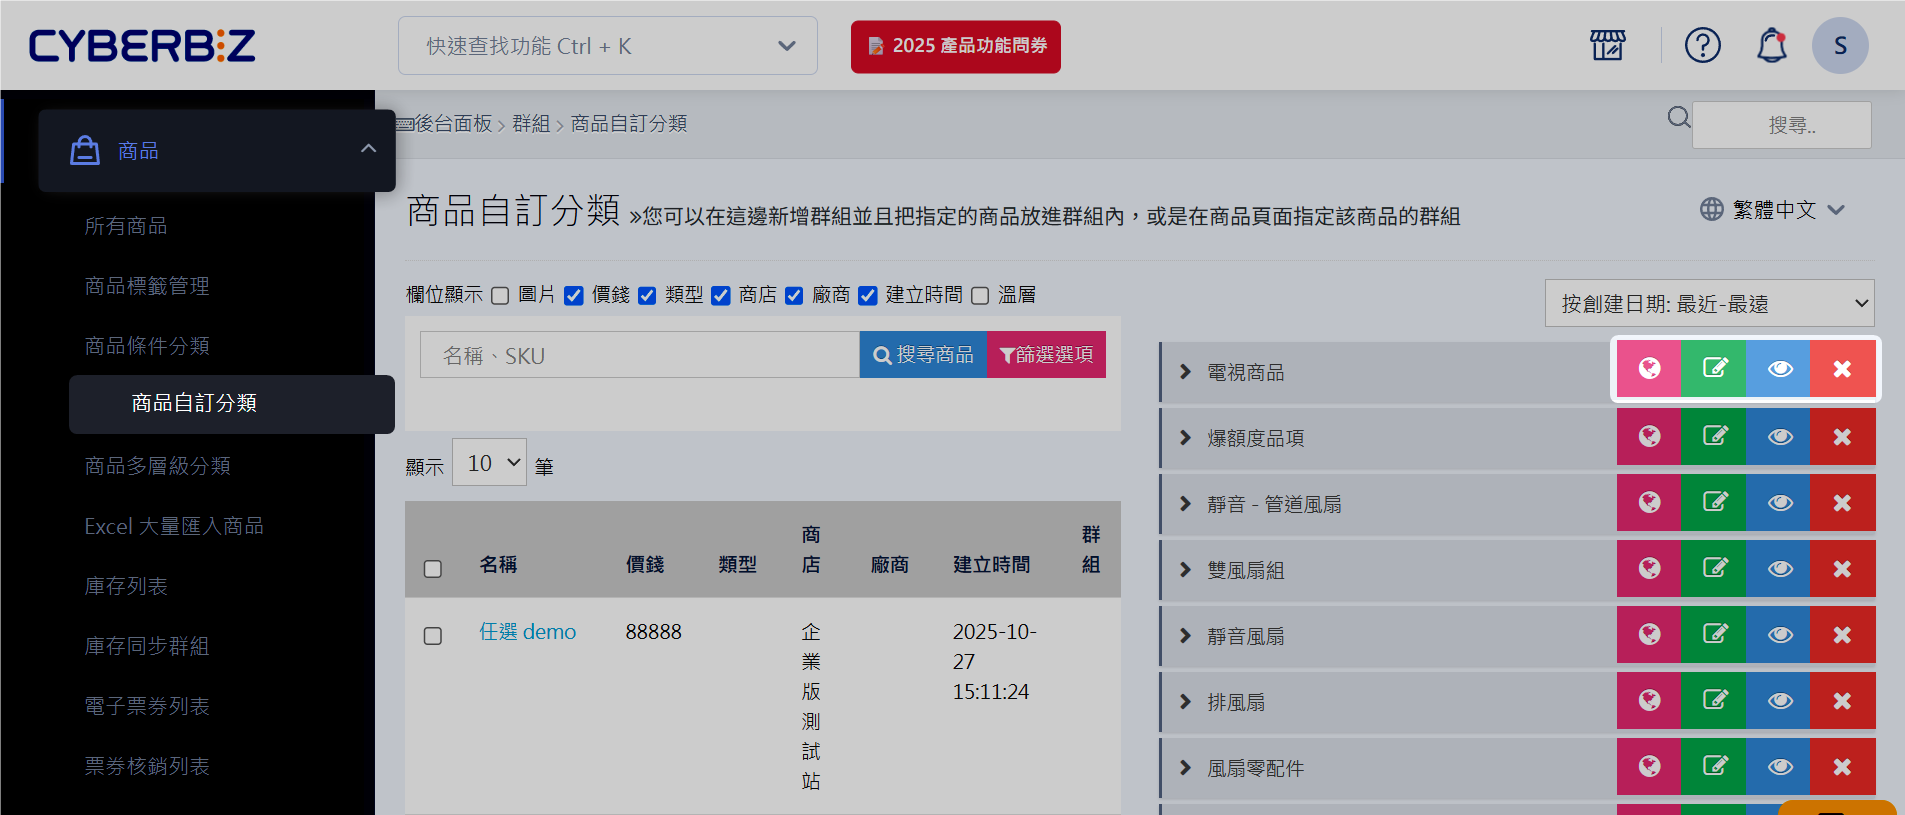
Task: Click the edit icon for 雙風扇組
Action: [1714, 569]
